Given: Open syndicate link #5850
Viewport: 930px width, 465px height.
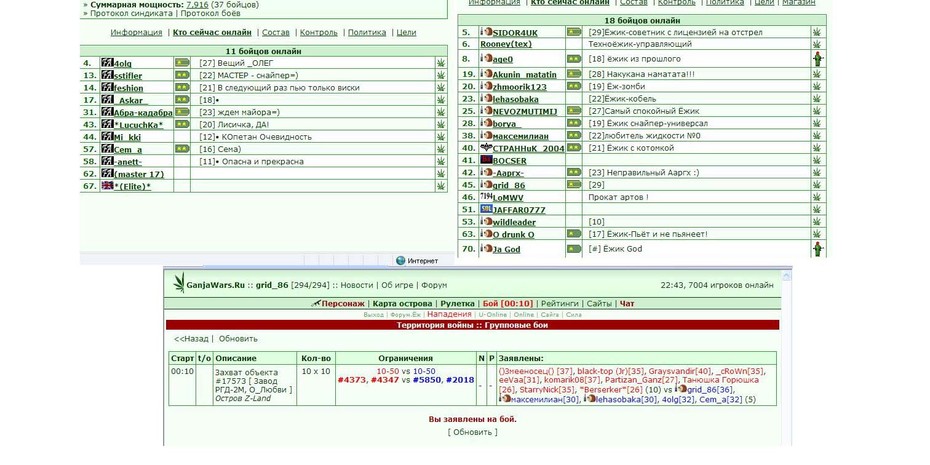Looking at the screenshot, I should tap(427, 380).
